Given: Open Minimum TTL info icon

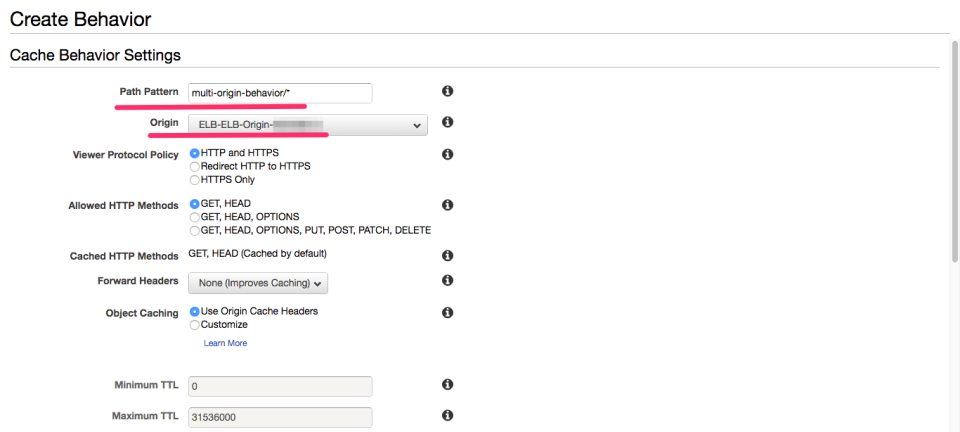Looking at the screenshot, I should (x=447, y=385).
